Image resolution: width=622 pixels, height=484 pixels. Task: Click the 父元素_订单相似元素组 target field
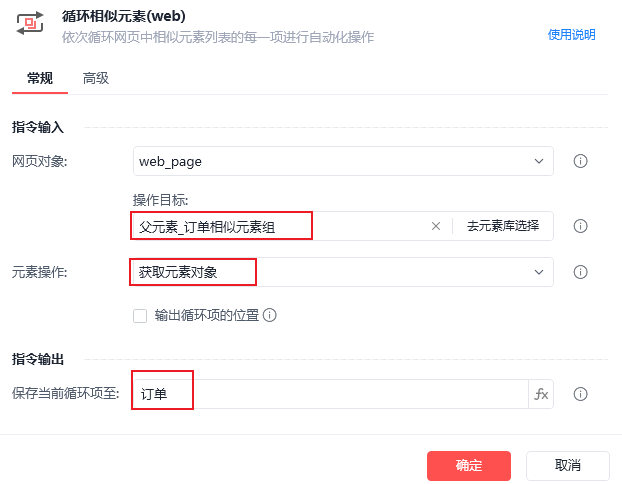tap(280, 226)
